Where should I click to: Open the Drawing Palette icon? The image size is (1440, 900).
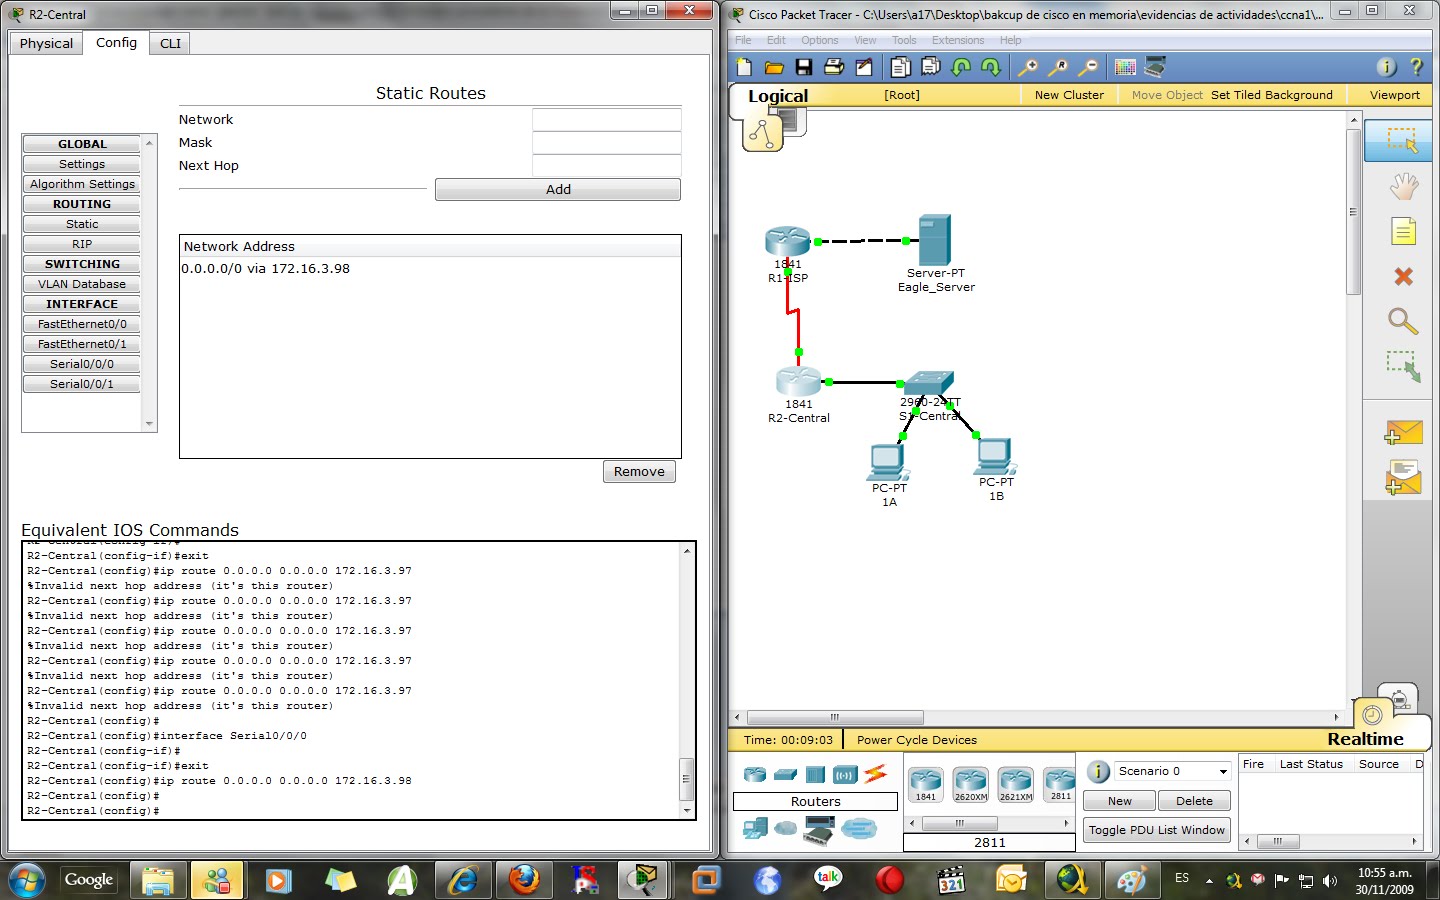1125,67
